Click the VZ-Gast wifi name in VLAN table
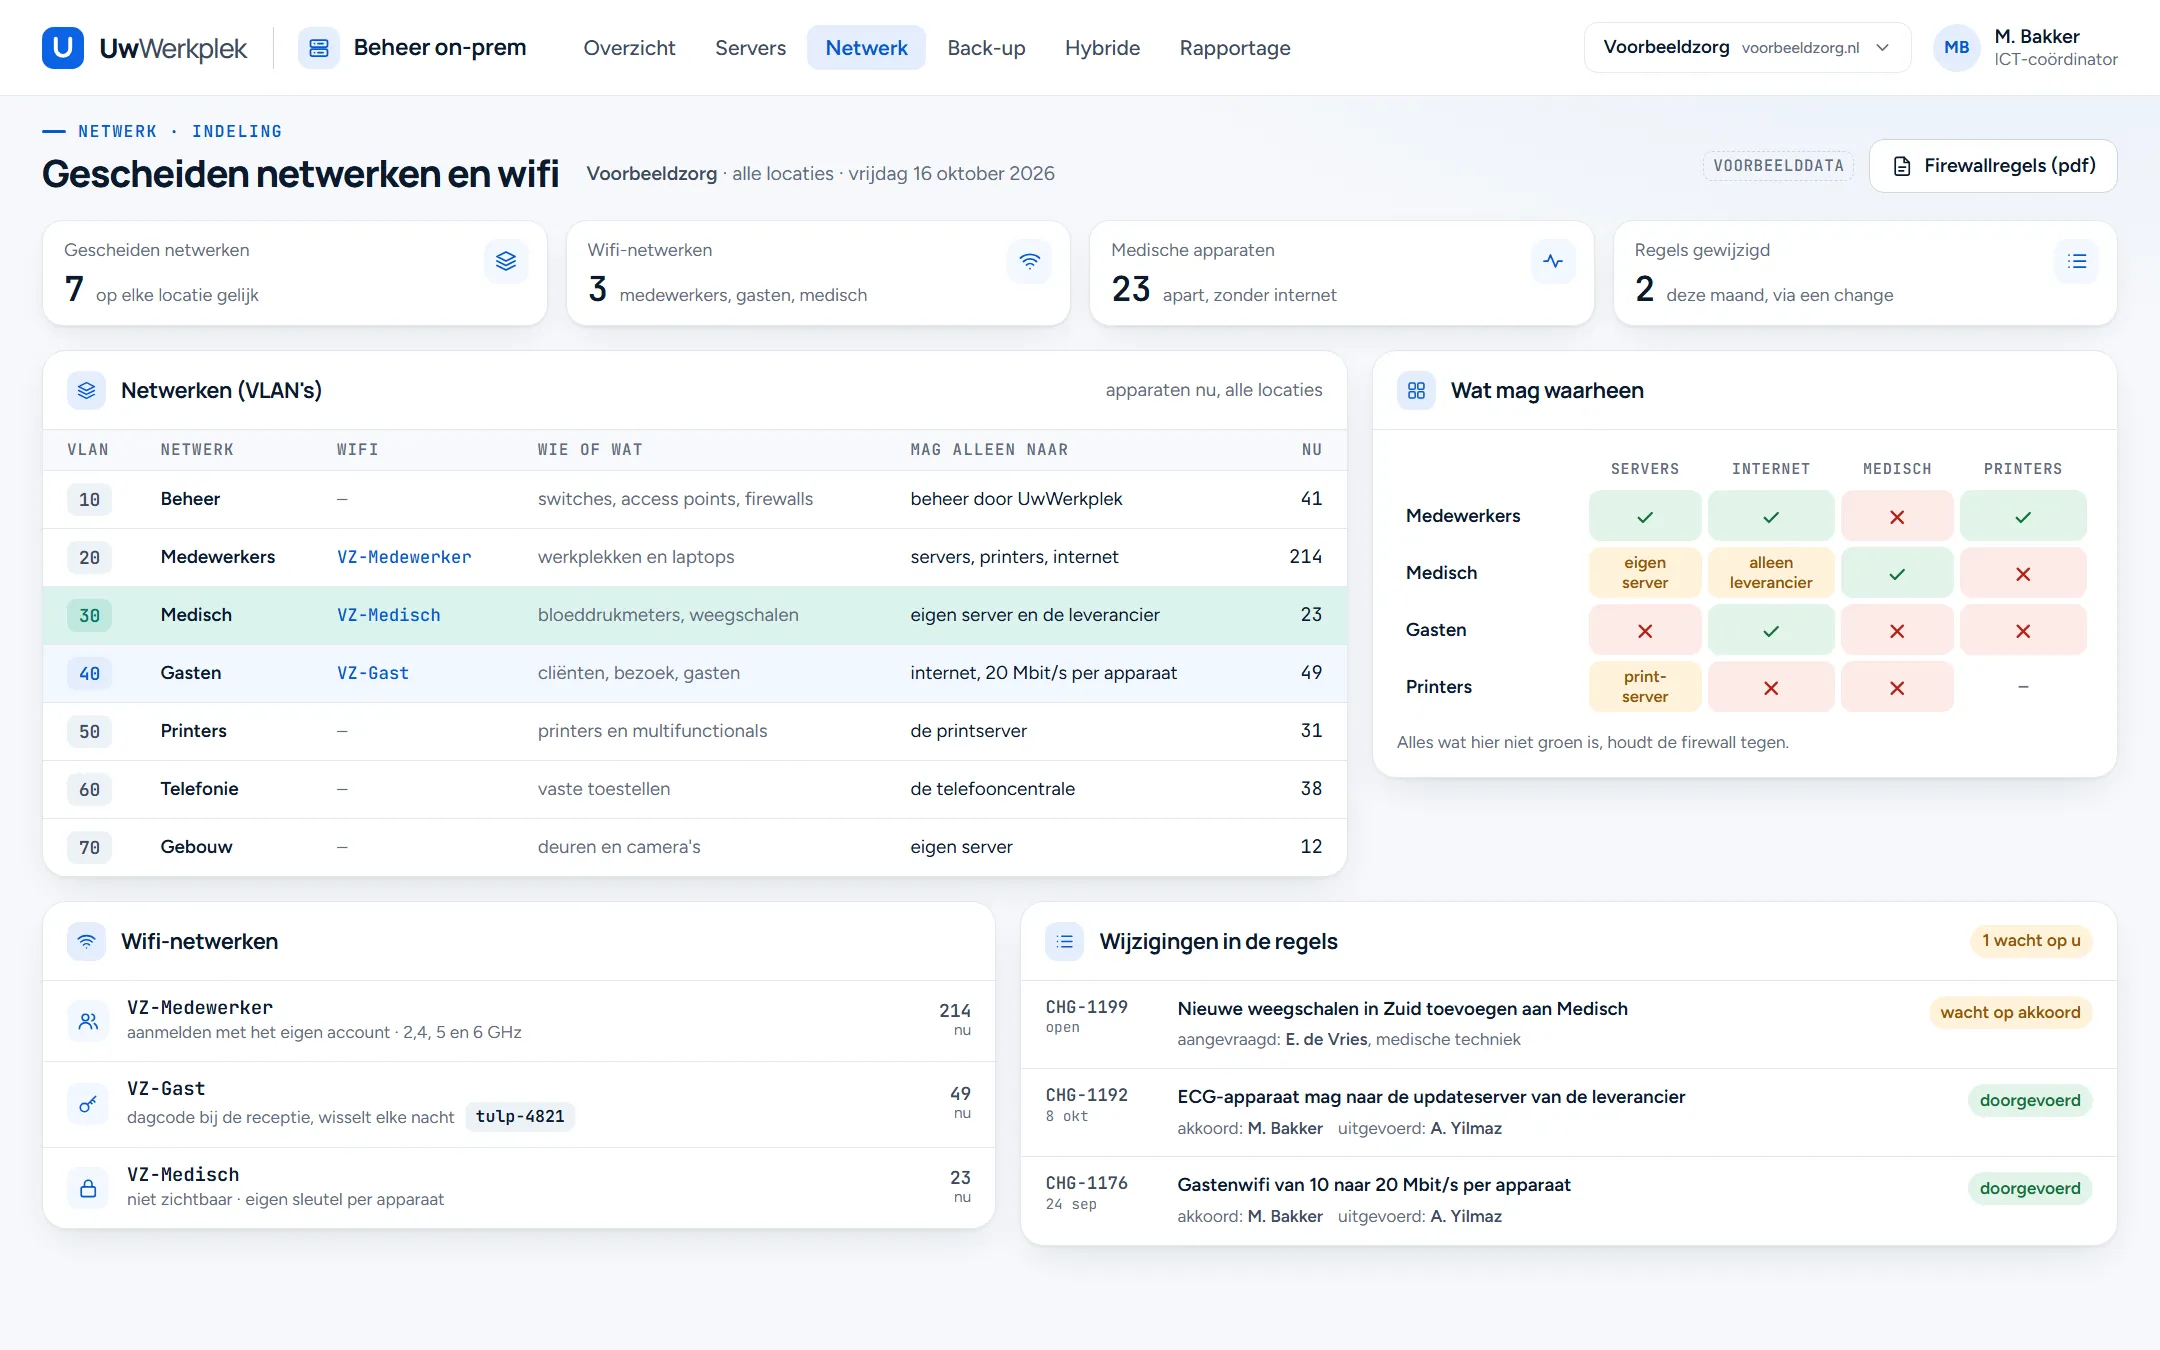2160x1350 pixels. coord(373,673)
